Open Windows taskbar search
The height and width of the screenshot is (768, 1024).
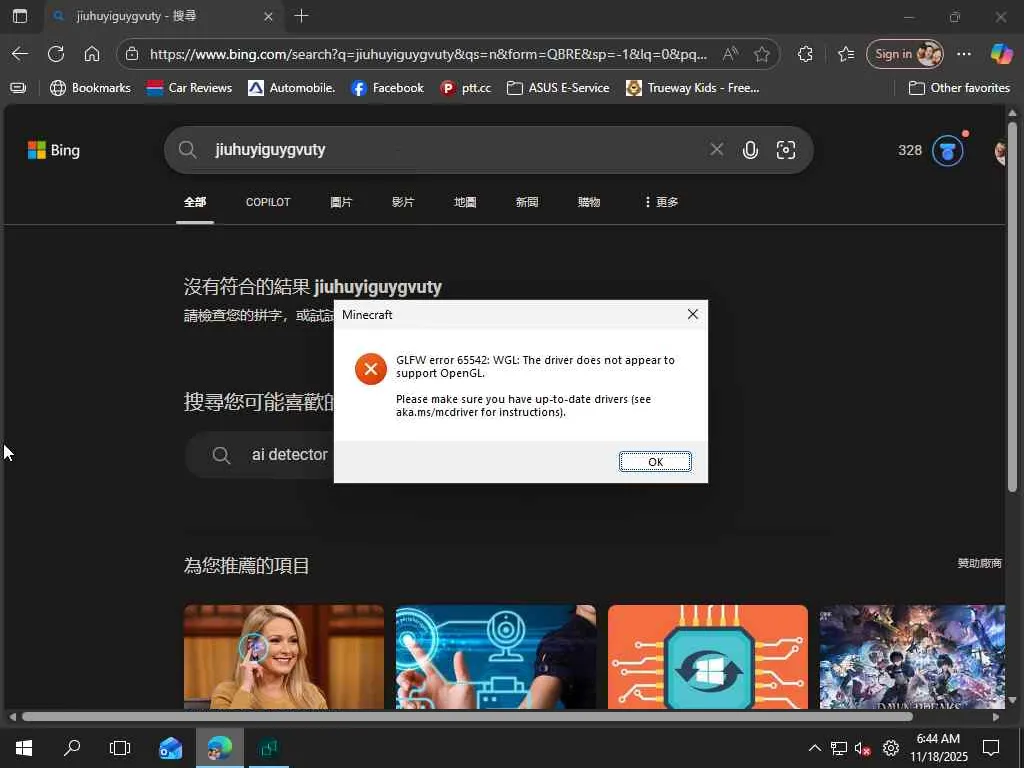coord(72,748)
